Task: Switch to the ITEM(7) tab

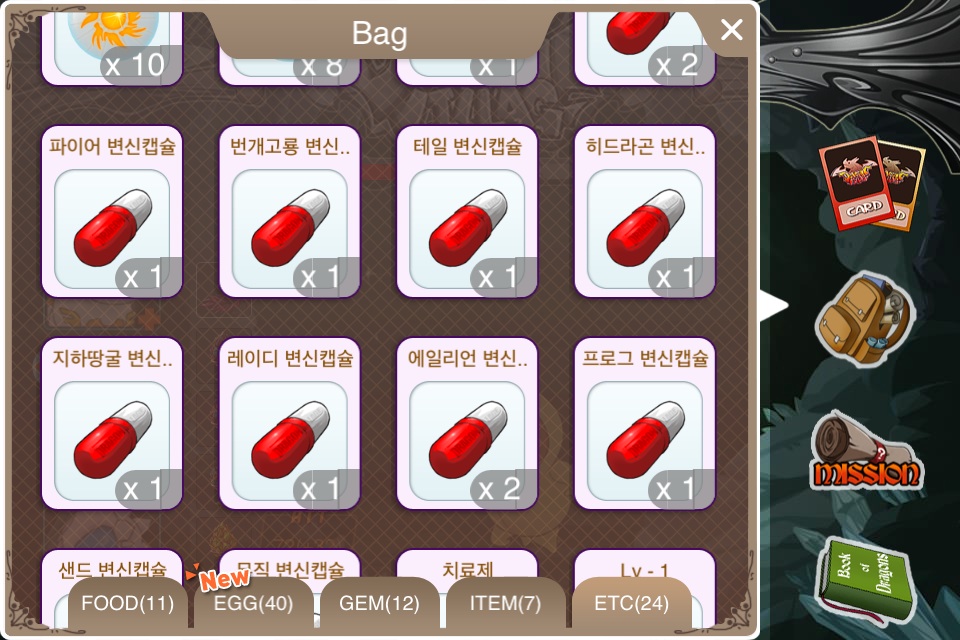Action: [x=506, y=603]
